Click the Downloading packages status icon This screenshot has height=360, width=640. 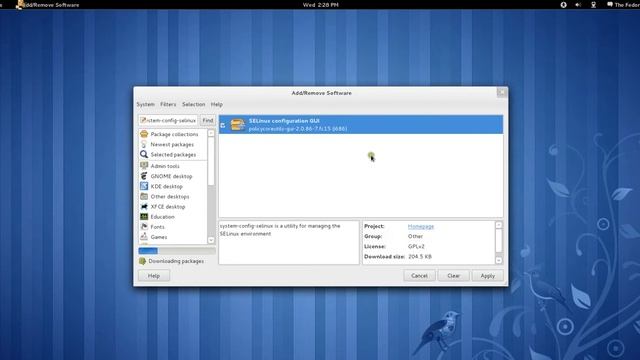[x=142, y=261]
